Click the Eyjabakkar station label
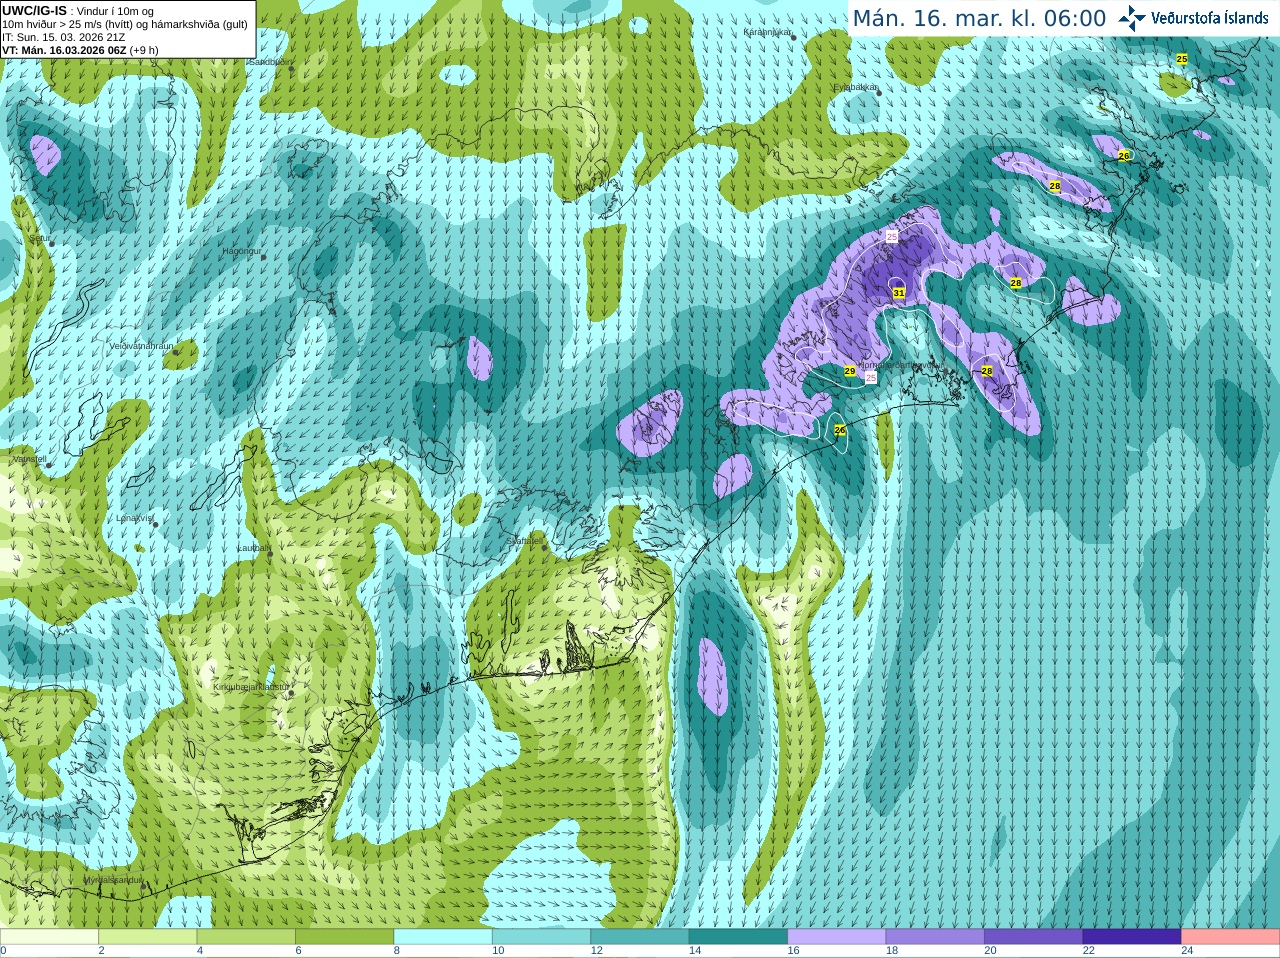This screenshot has height=958, width=1280. (x=855, y=88)
